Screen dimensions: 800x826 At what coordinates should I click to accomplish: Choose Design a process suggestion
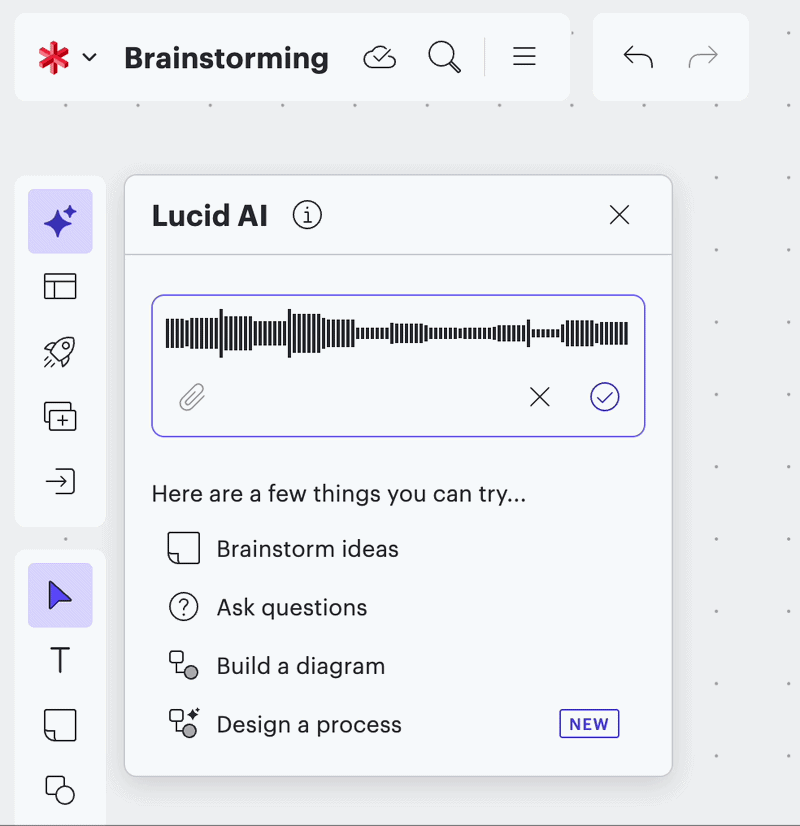(398, 724)
